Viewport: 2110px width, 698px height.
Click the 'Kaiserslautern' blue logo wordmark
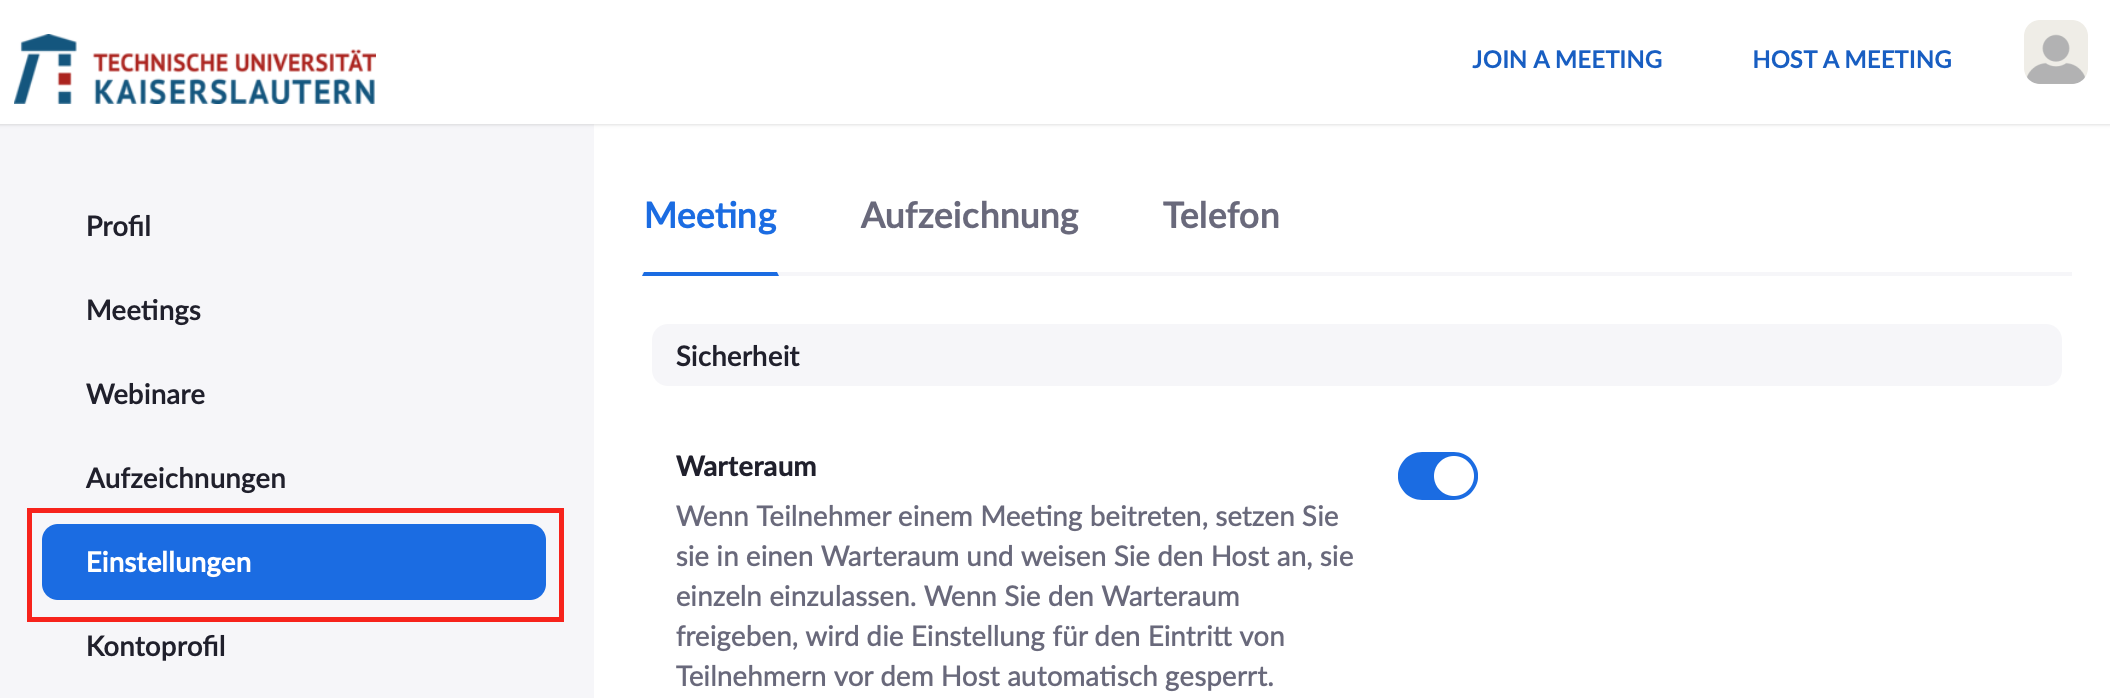point(234,92)
